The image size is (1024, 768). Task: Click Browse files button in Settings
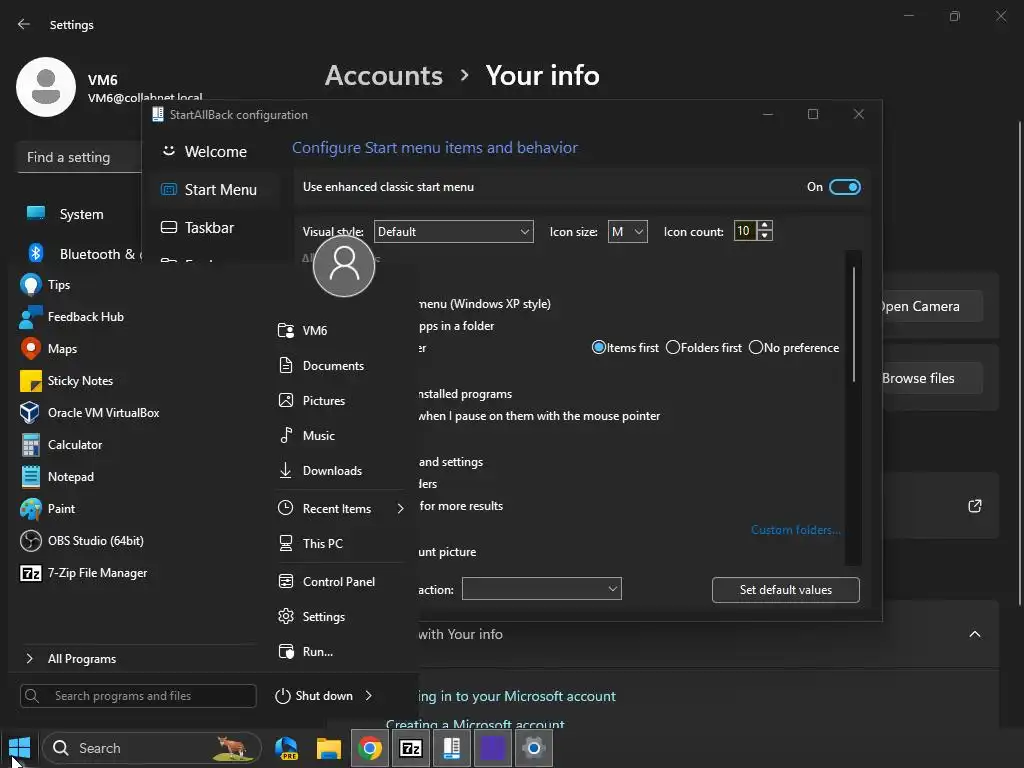(933, 378)
